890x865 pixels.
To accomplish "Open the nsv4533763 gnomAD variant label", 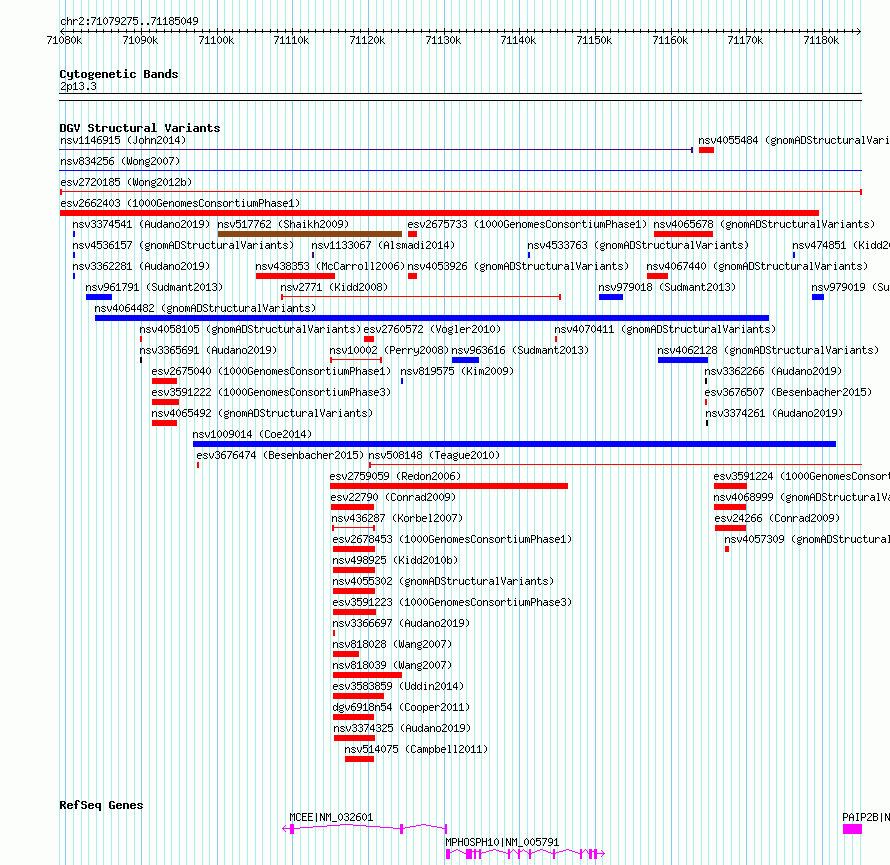I will [x=638, y=245].
